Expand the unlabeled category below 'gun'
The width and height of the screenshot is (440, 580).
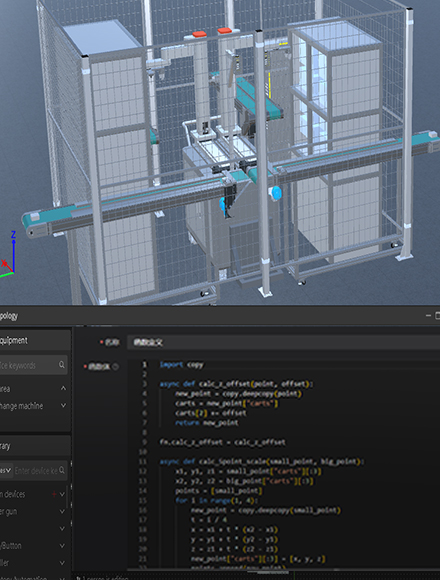[62, 529]
